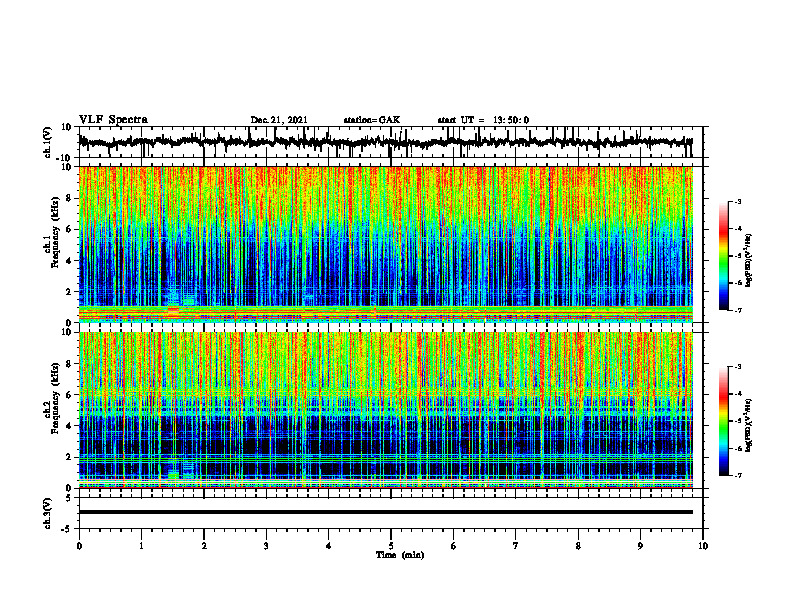Click the "start UT = 13:50:0" header text
The width and height of the screenshot is (792, 612).
pos(483,120)
